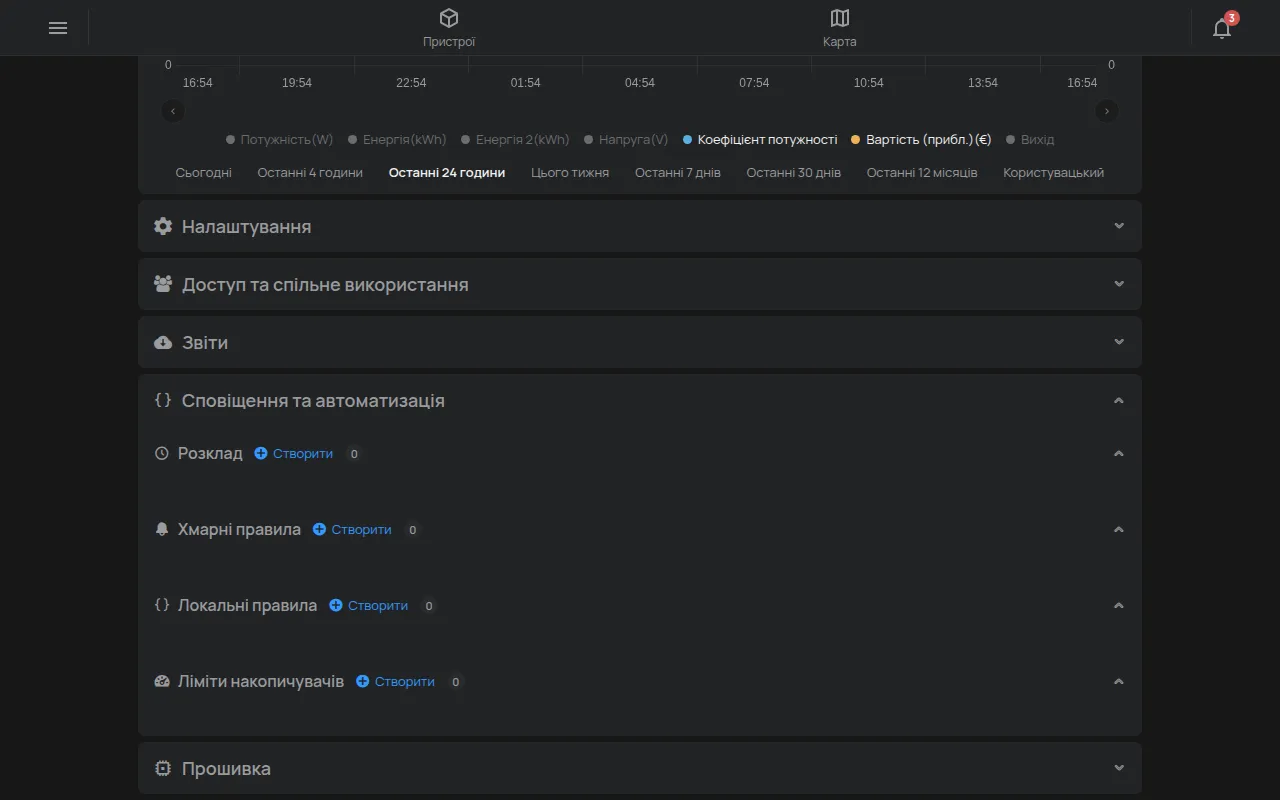Open the Пристрої cube icon
Viewport: 1280px width, 800px height.
pos(449,18)
